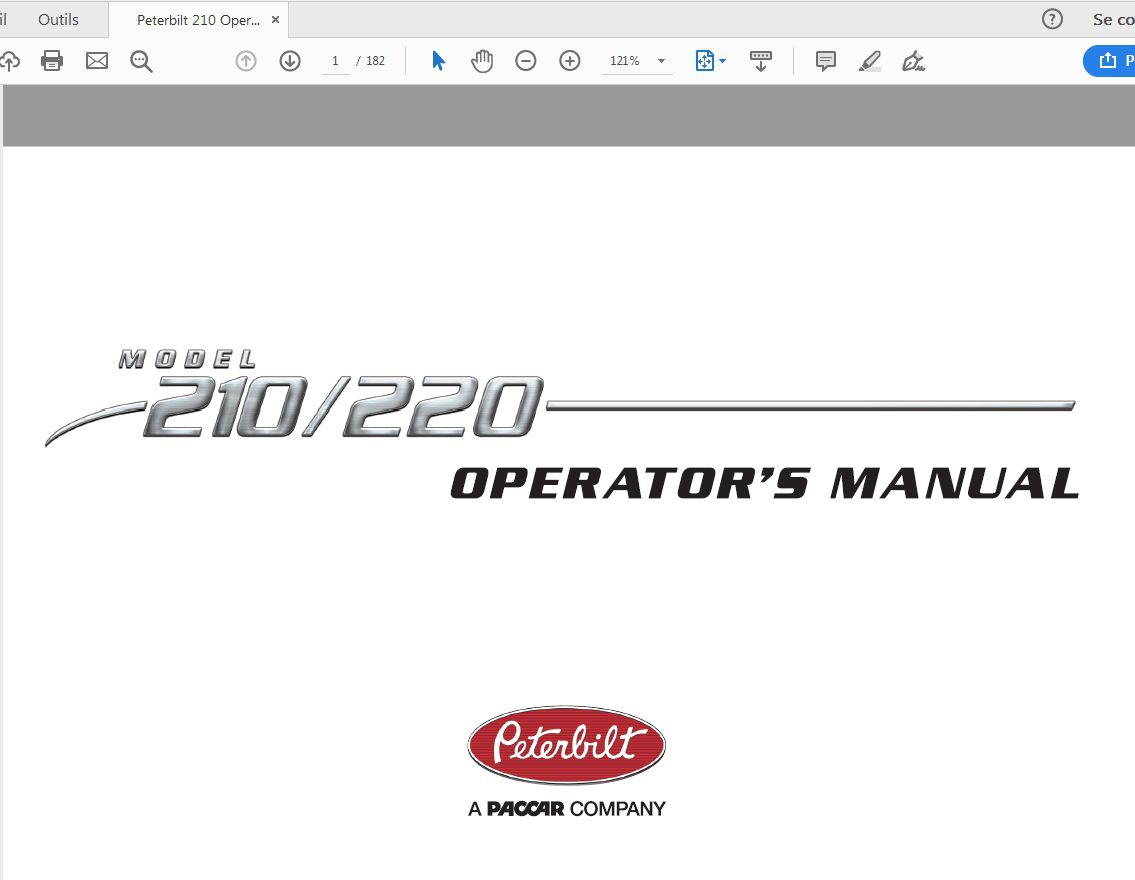
Task: Click the OPERATOR'S MANUAL title text
Action: coord(765,483)
